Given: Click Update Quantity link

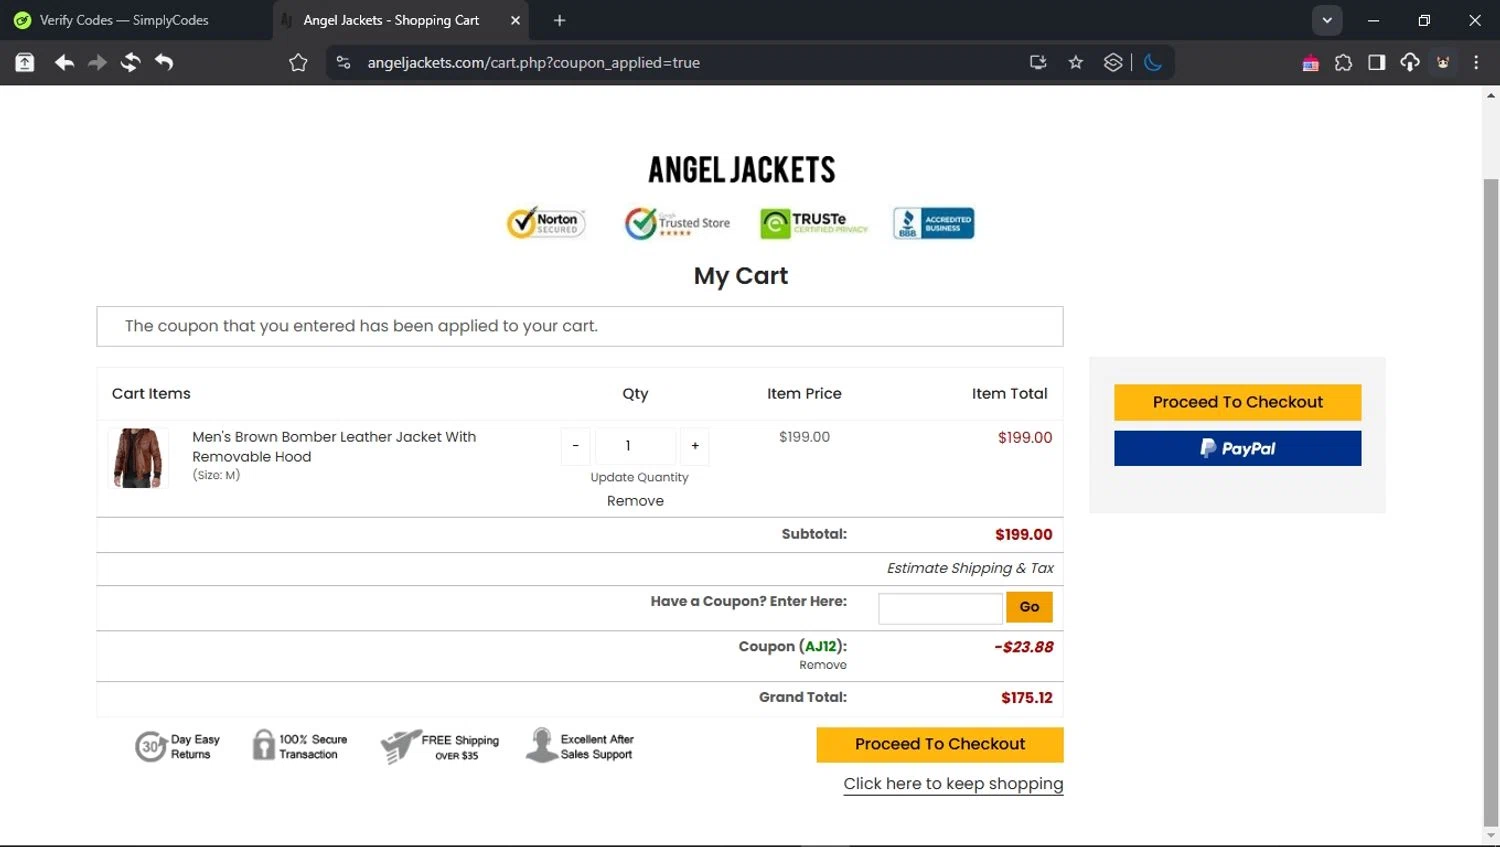Looking at the screenshot, I should (639, 477).
